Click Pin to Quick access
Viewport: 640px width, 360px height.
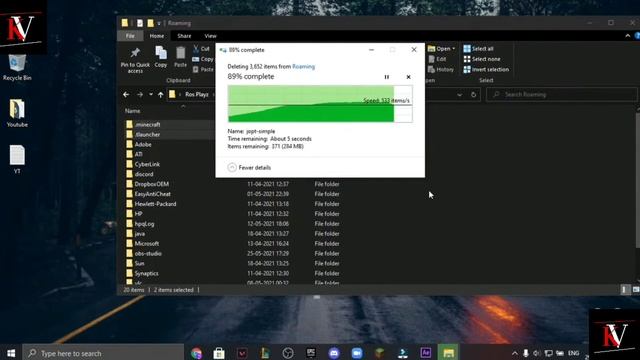tap(135, 60)
